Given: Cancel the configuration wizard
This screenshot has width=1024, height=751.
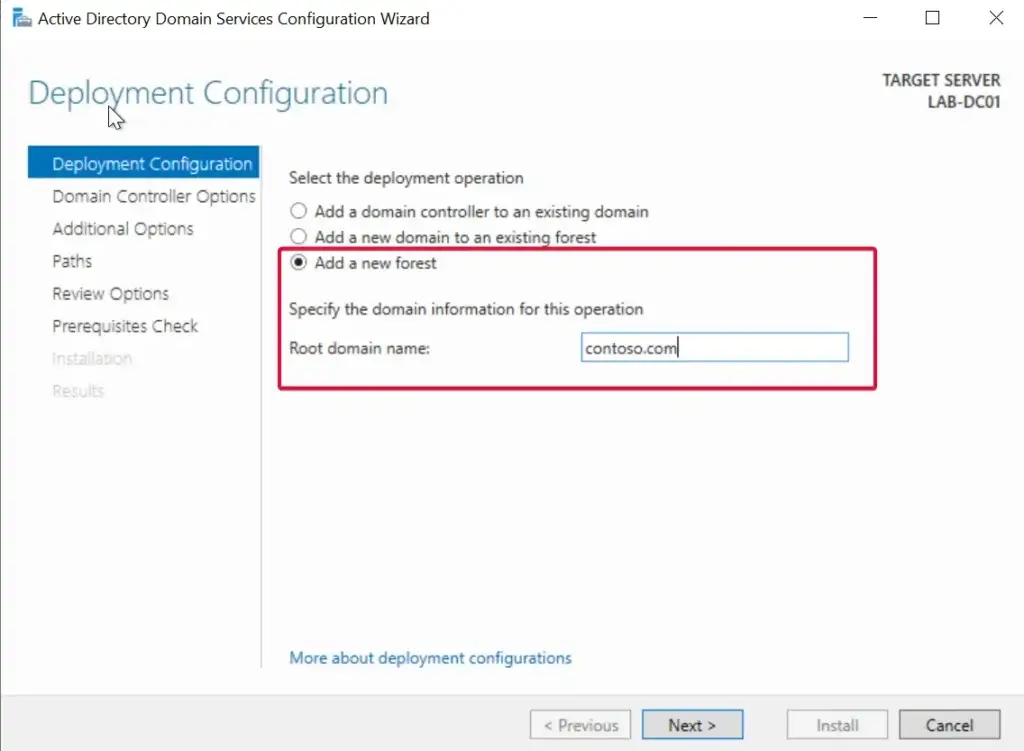Looking at the screenshot, I should pos(949,725).
